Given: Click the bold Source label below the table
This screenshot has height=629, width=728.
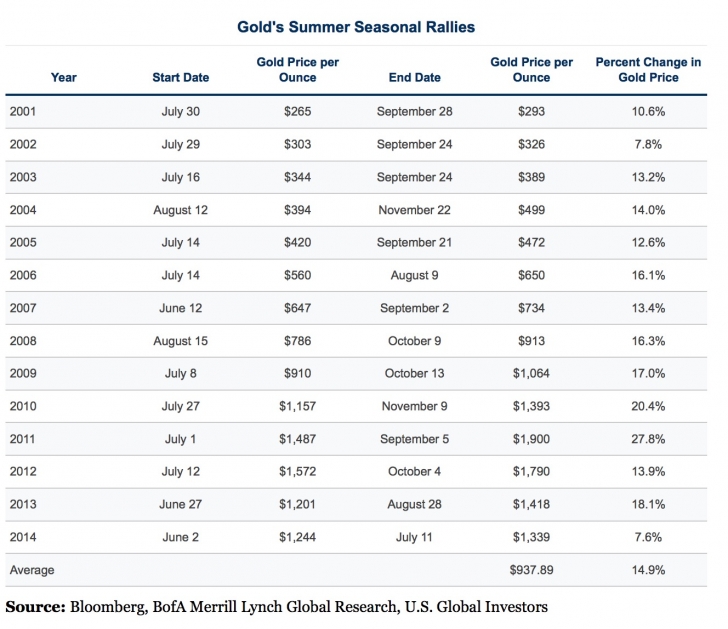Looking at the screenshot, I should click(x=34, y=606).
